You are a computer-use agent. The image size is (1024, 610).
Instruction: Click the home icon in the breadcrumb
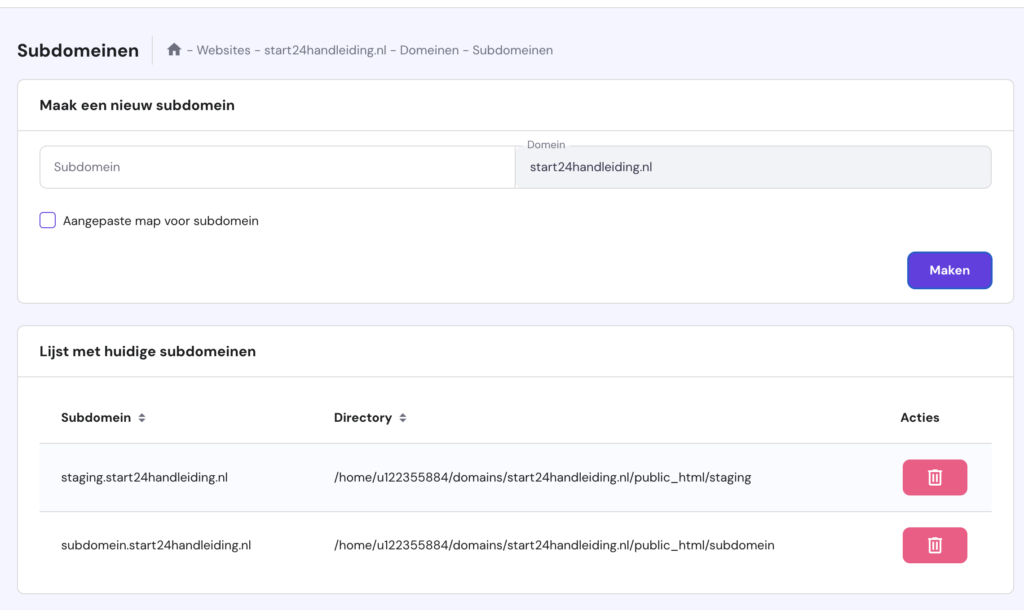pos(174,50)
